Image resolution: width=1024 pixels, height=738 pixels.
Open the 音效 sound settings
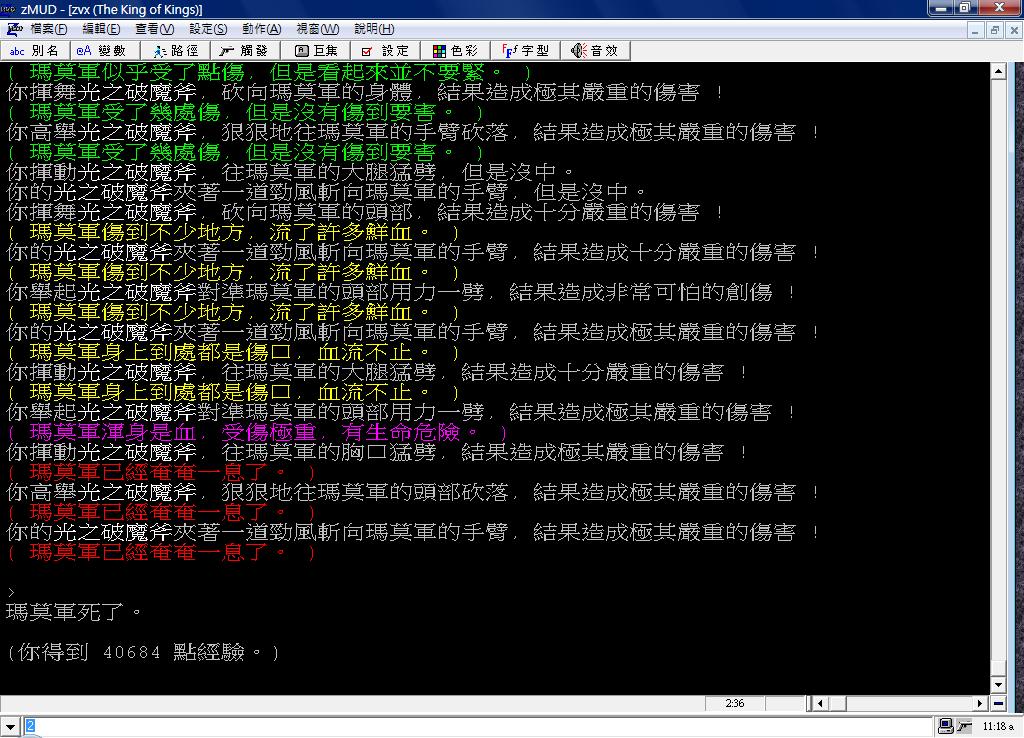coord(594,51)
